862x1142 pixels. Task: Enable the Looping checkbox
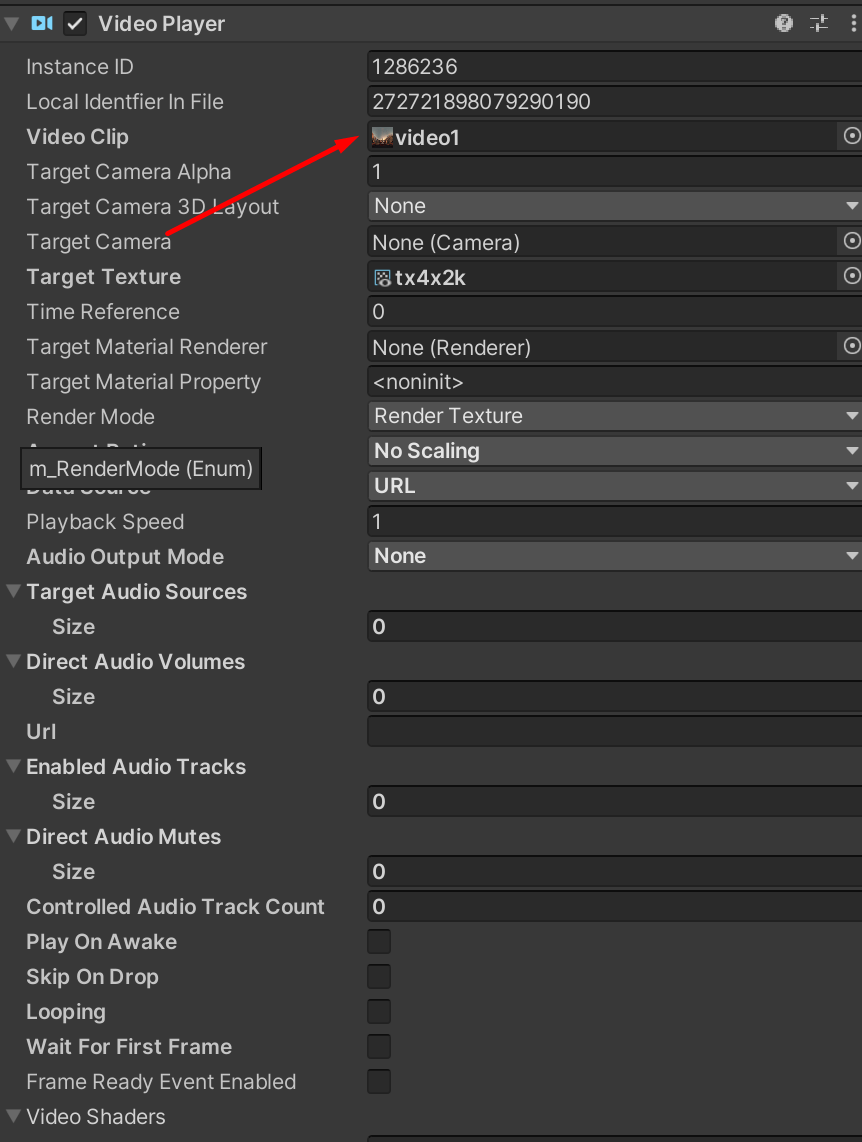point(379,1012)
